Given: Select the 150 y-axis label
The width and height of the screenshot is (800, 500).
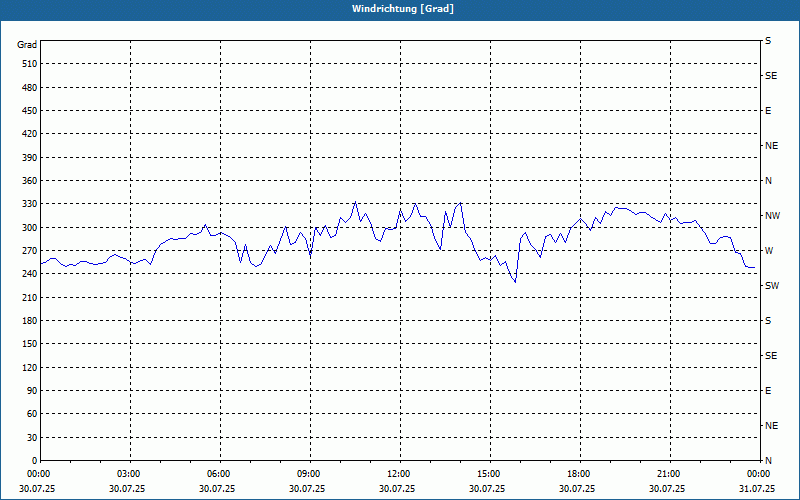Looking at the screenshot, I should tap(30, 344).
